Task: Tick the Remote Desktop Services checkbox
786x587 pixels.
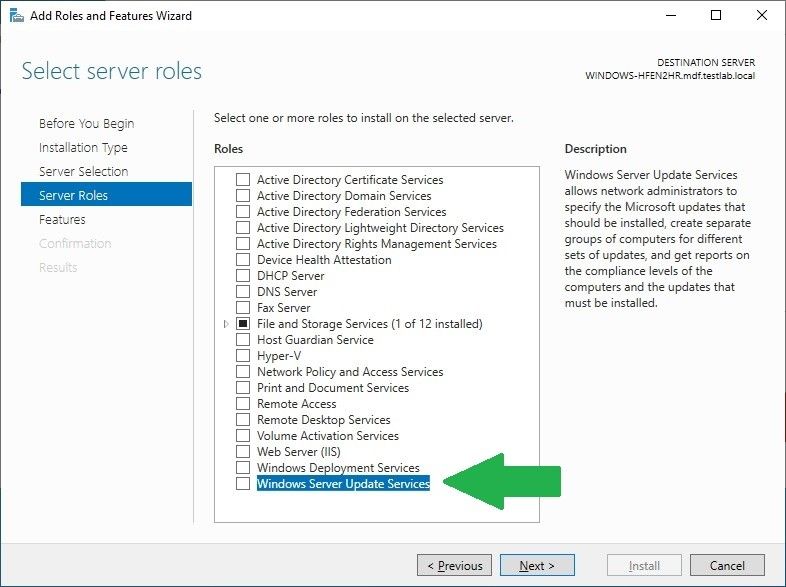Action: click(x=243, y=420)
